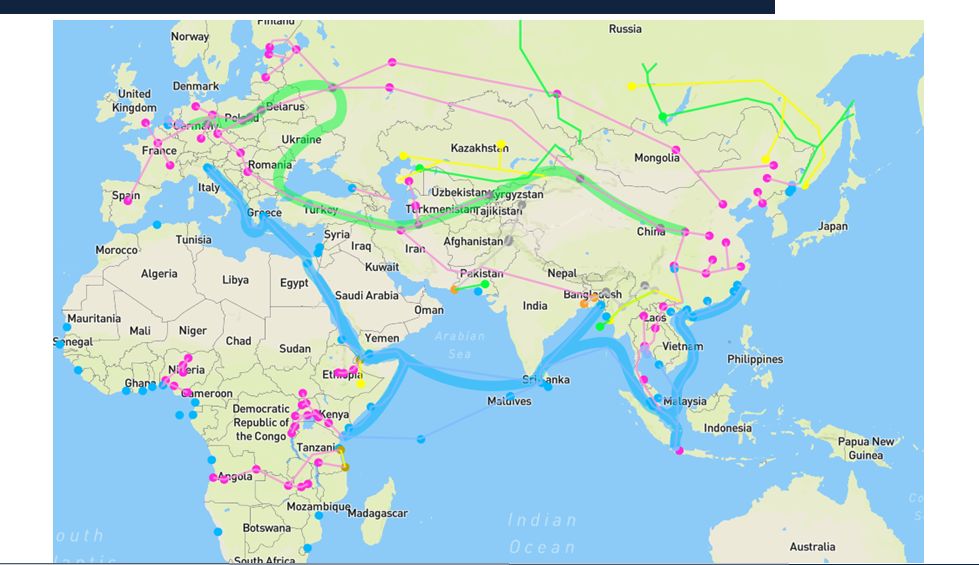Viewport: 979px width, 565px height.
Task: Select the Philippines country label
Action: [x=755, y=359]
